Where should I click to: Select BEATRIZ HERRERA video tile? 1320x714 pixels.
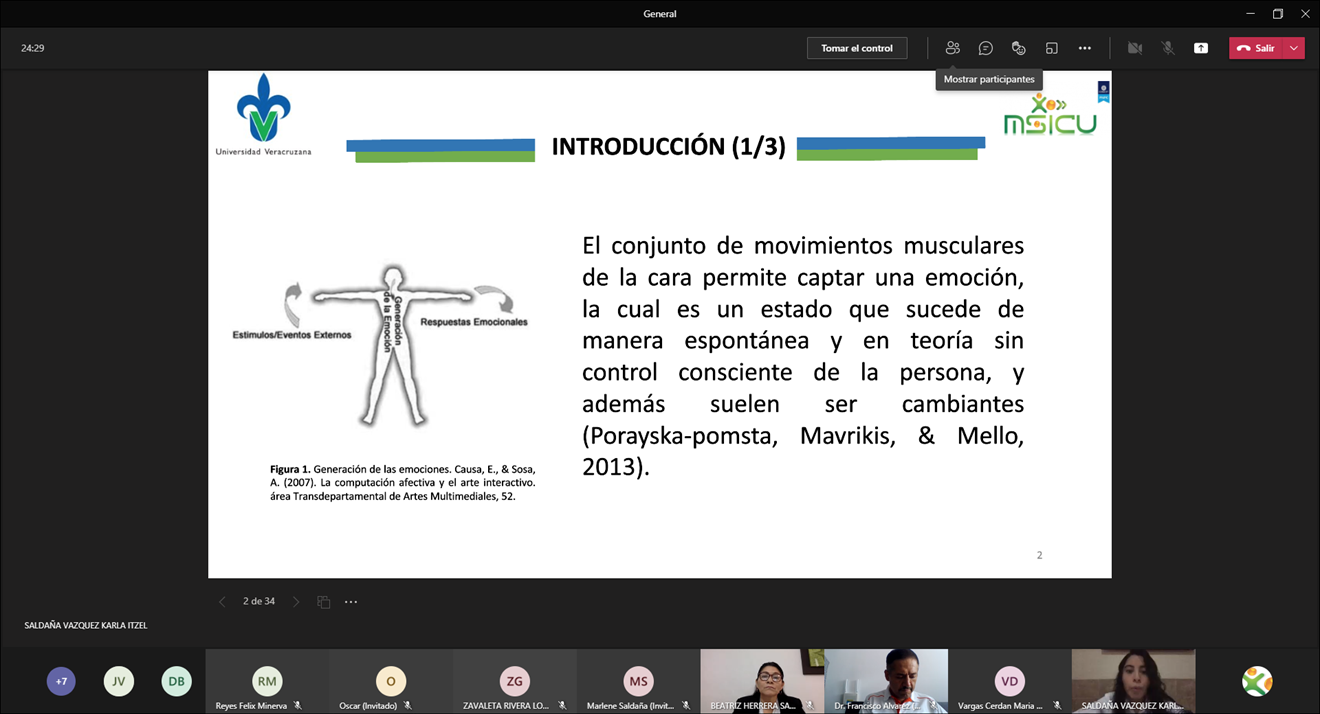pyautogui.click(x=761, y=681)
